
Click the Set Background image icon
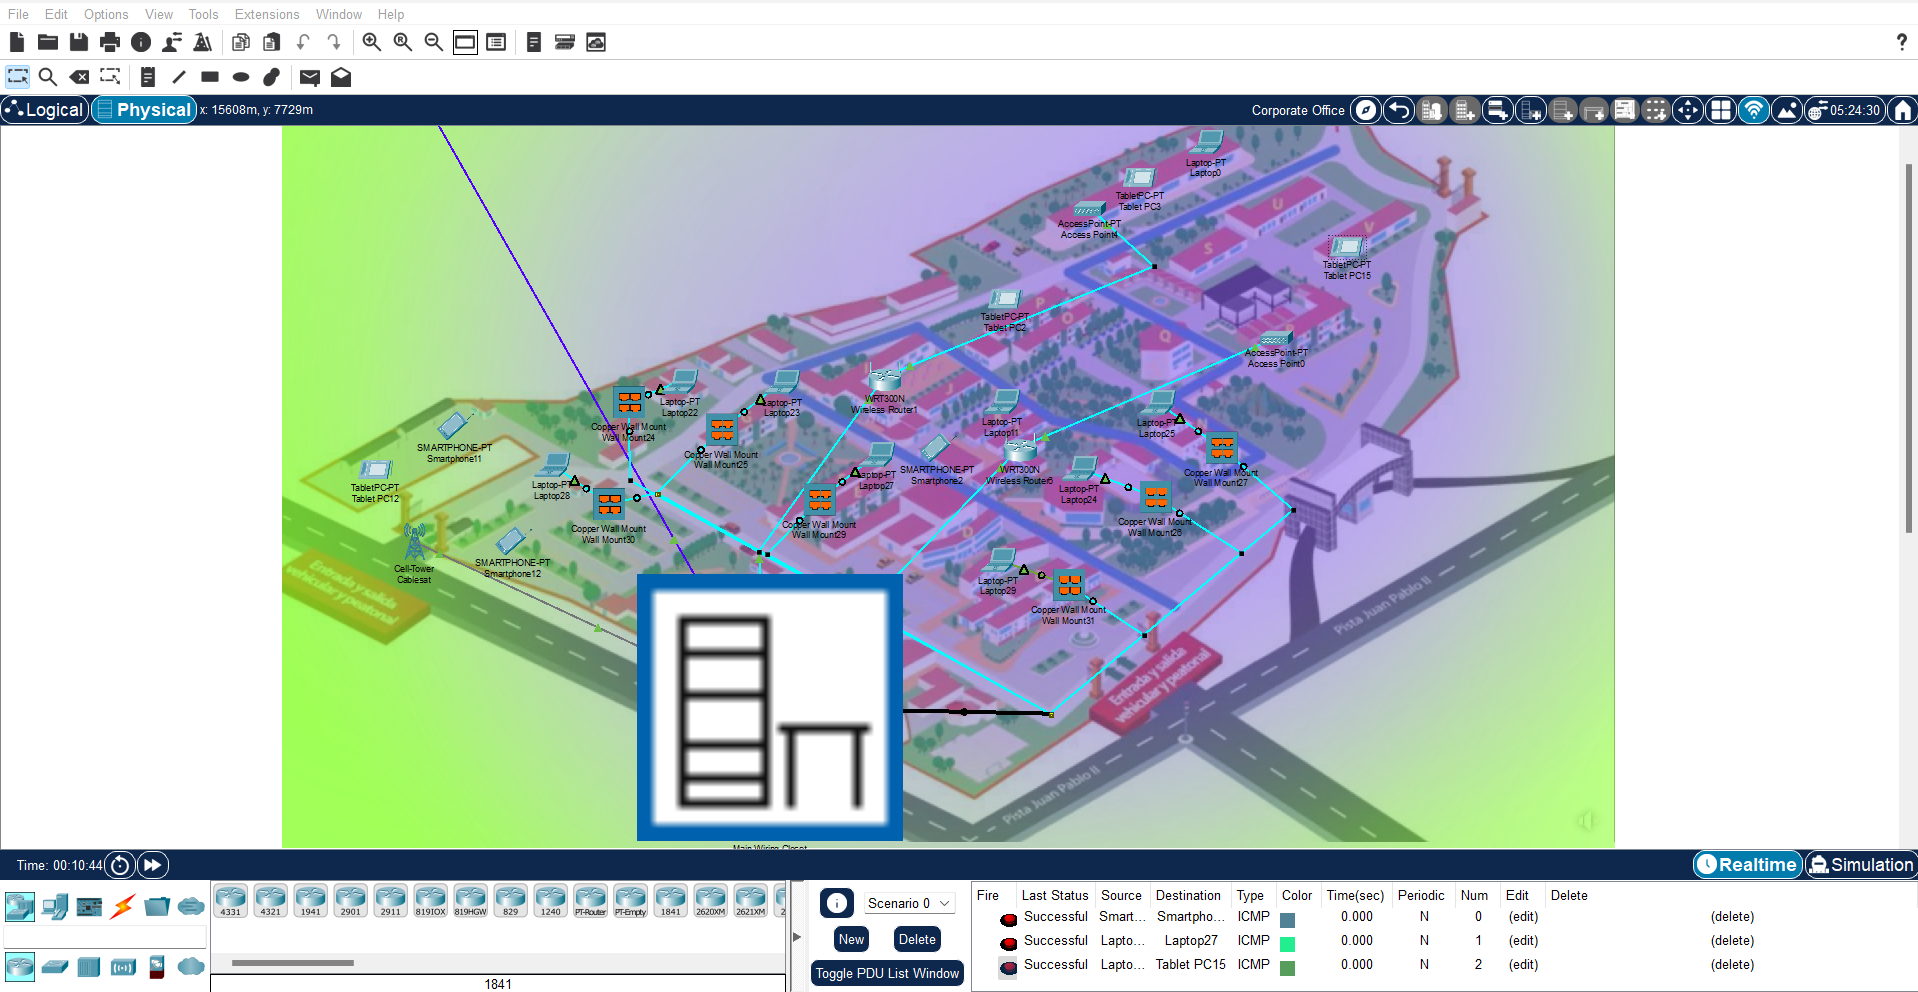tap(1786, 110)
